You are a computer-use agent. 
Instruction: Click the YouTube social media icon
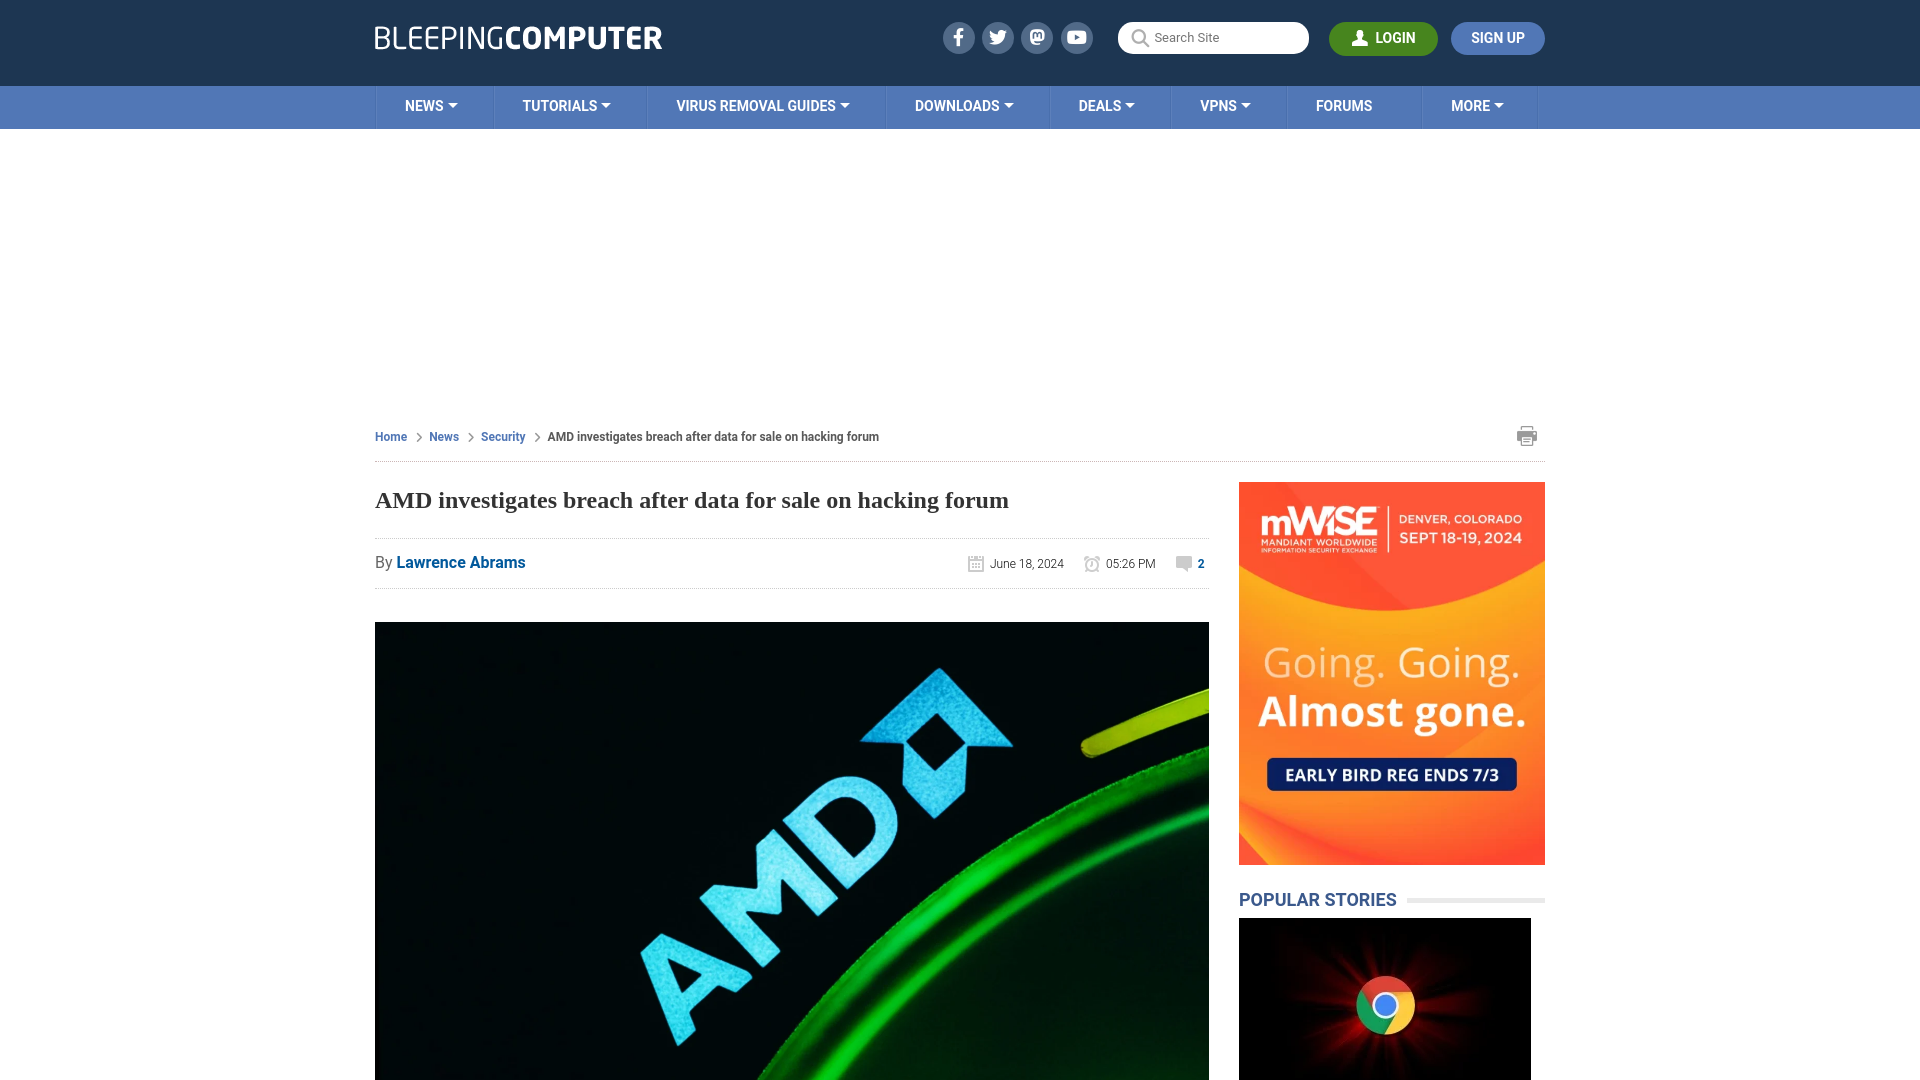tap(1077, 37)
